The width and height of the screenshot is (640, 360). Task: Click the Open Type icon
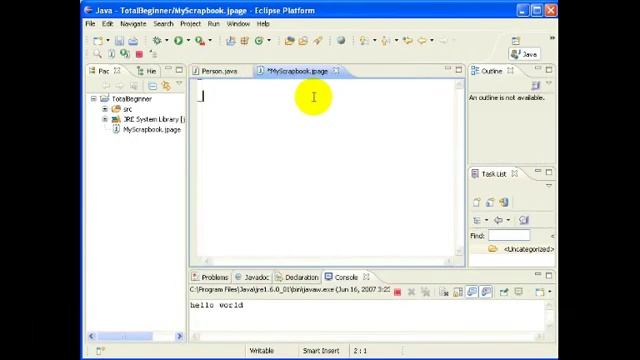(289, 40)
